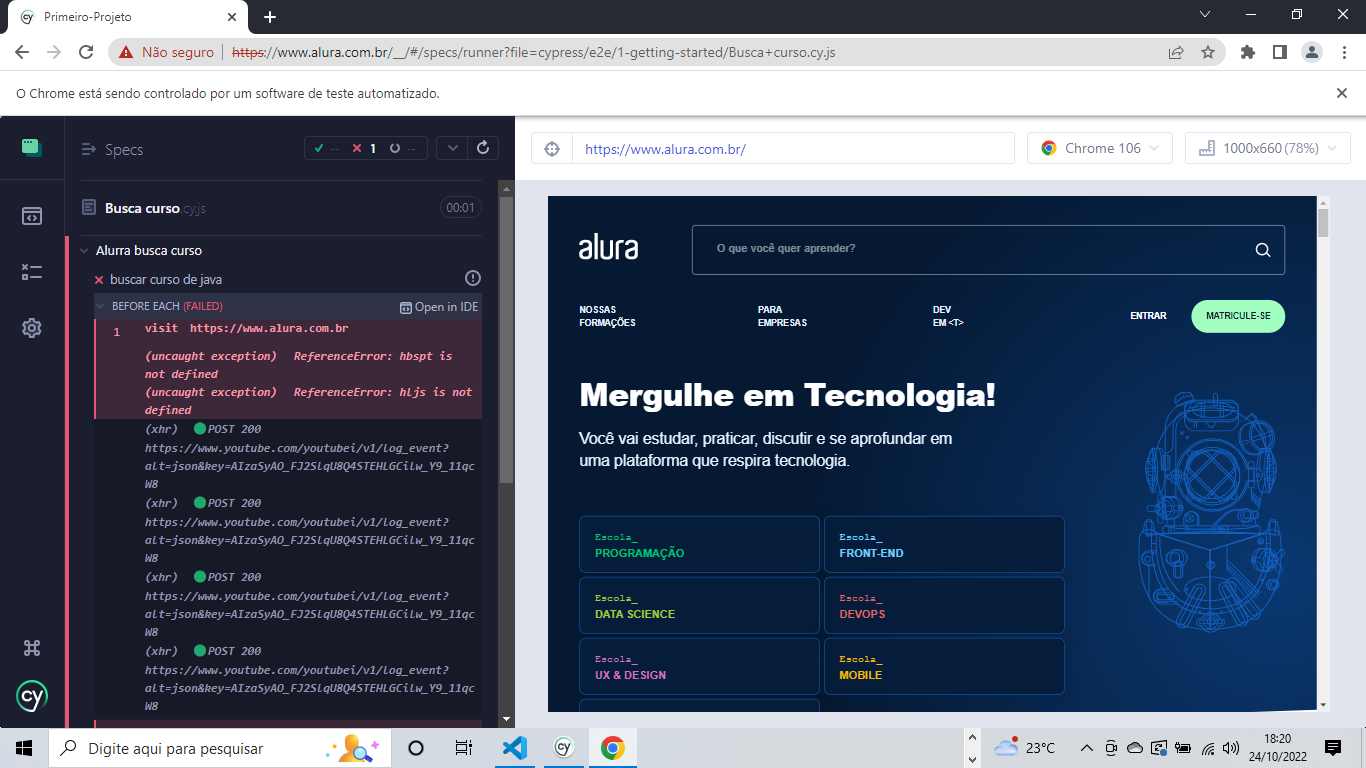
Task: Open Visual Studio Code from taskbar
Action: pos(514,747)
